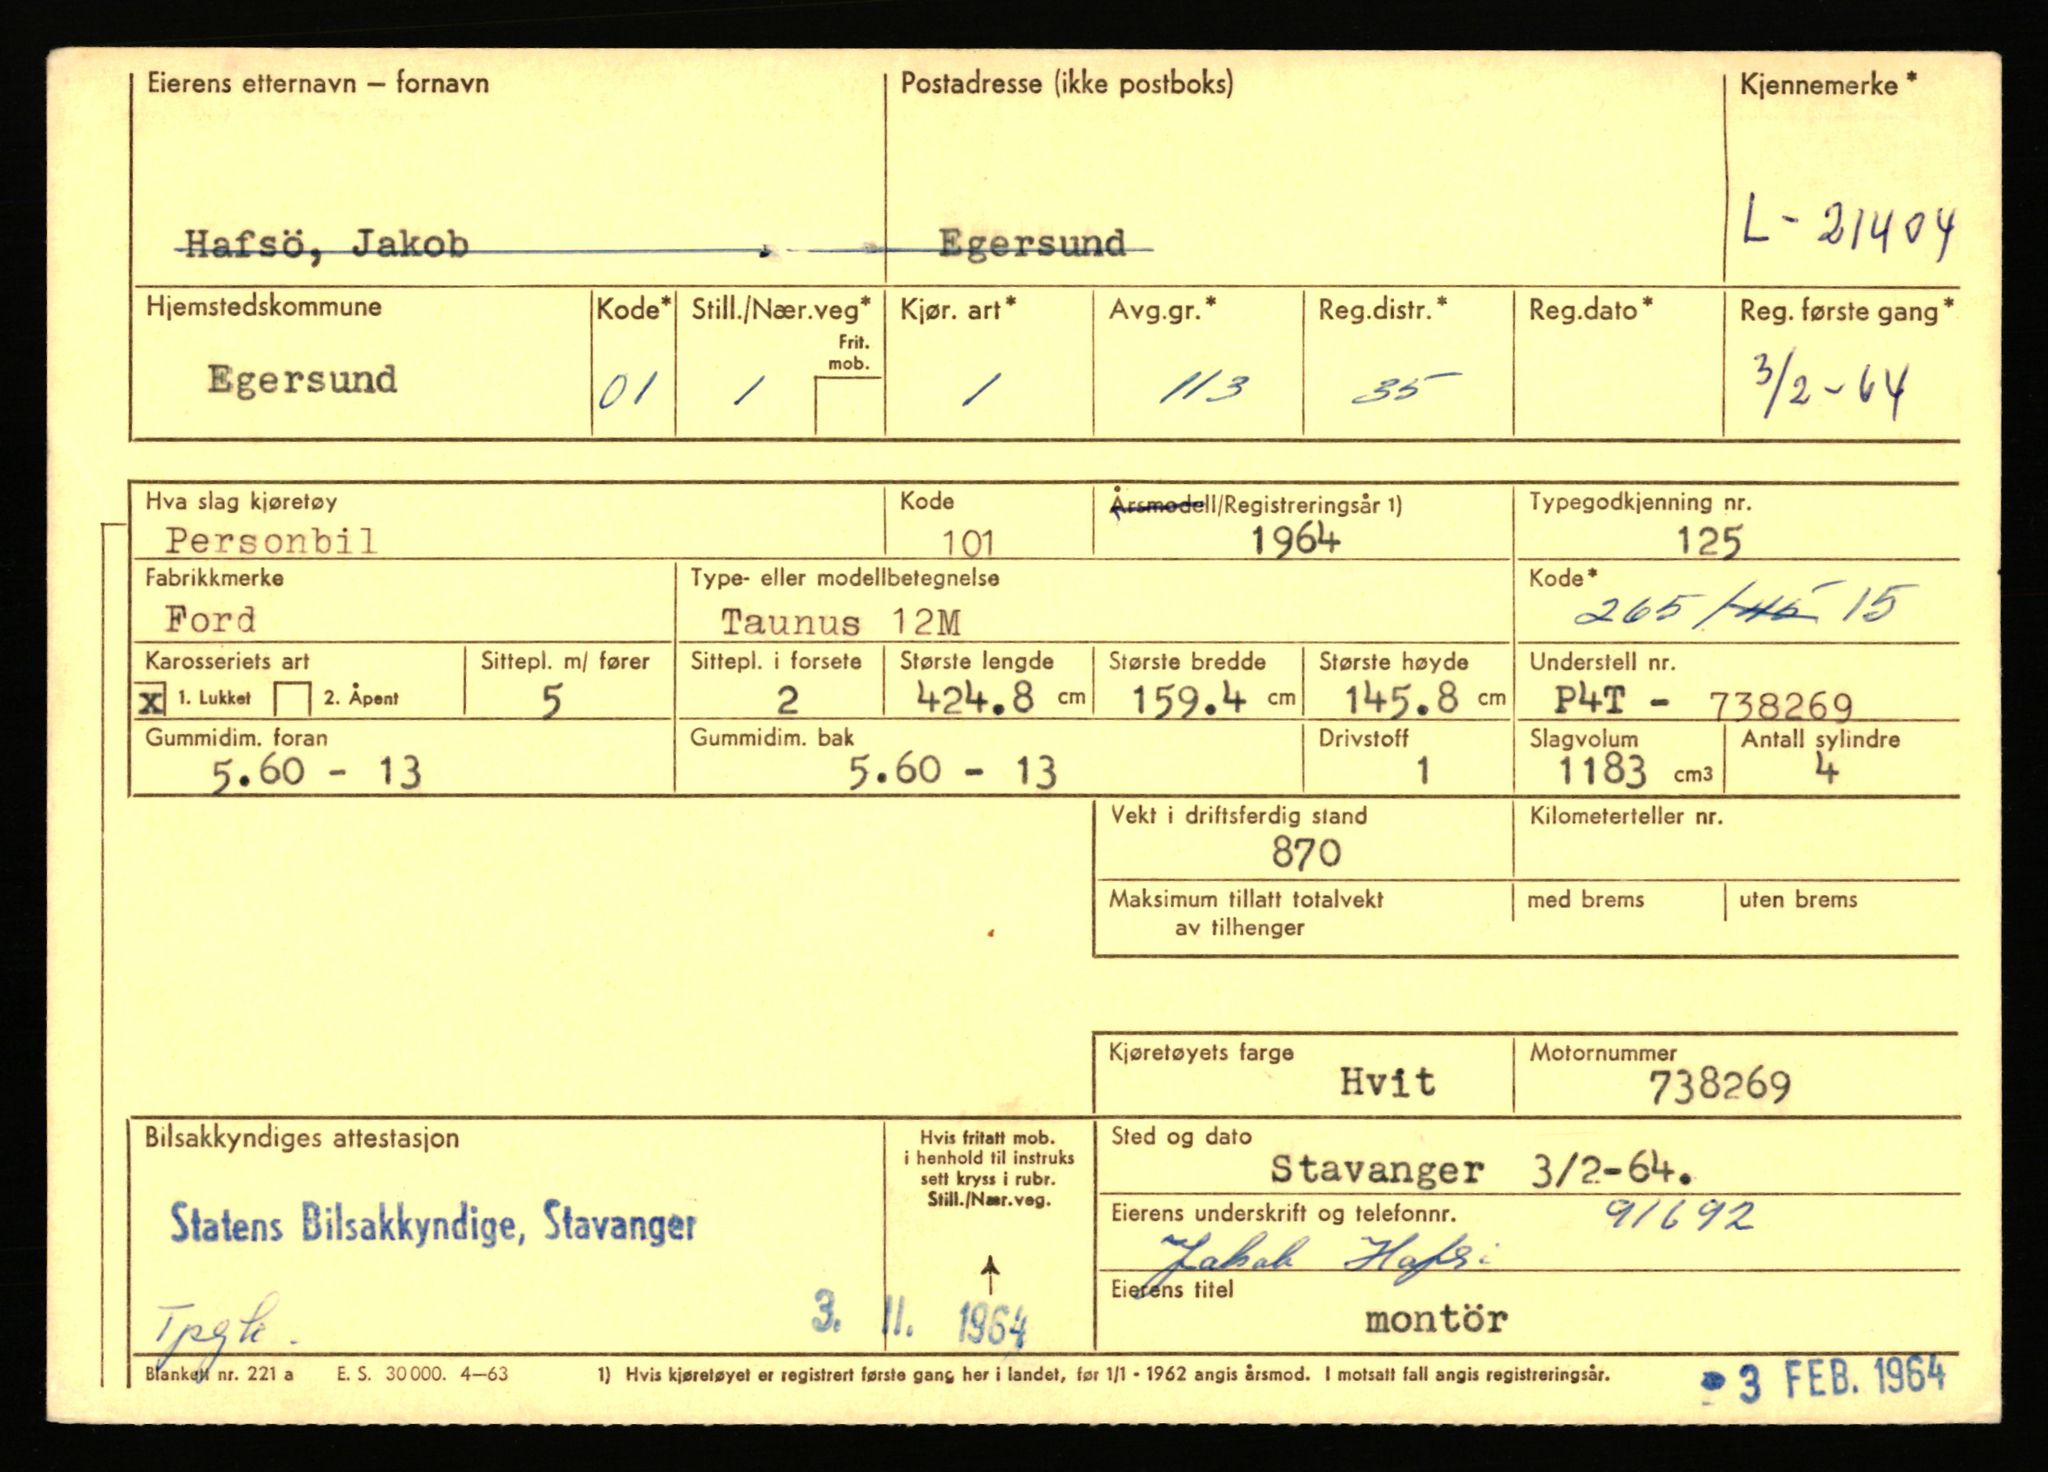The width and height of the screenshot is (2048, 1472).
Task: Click the Avg.gr. value '113'
Action: [x=1204, y=388]
